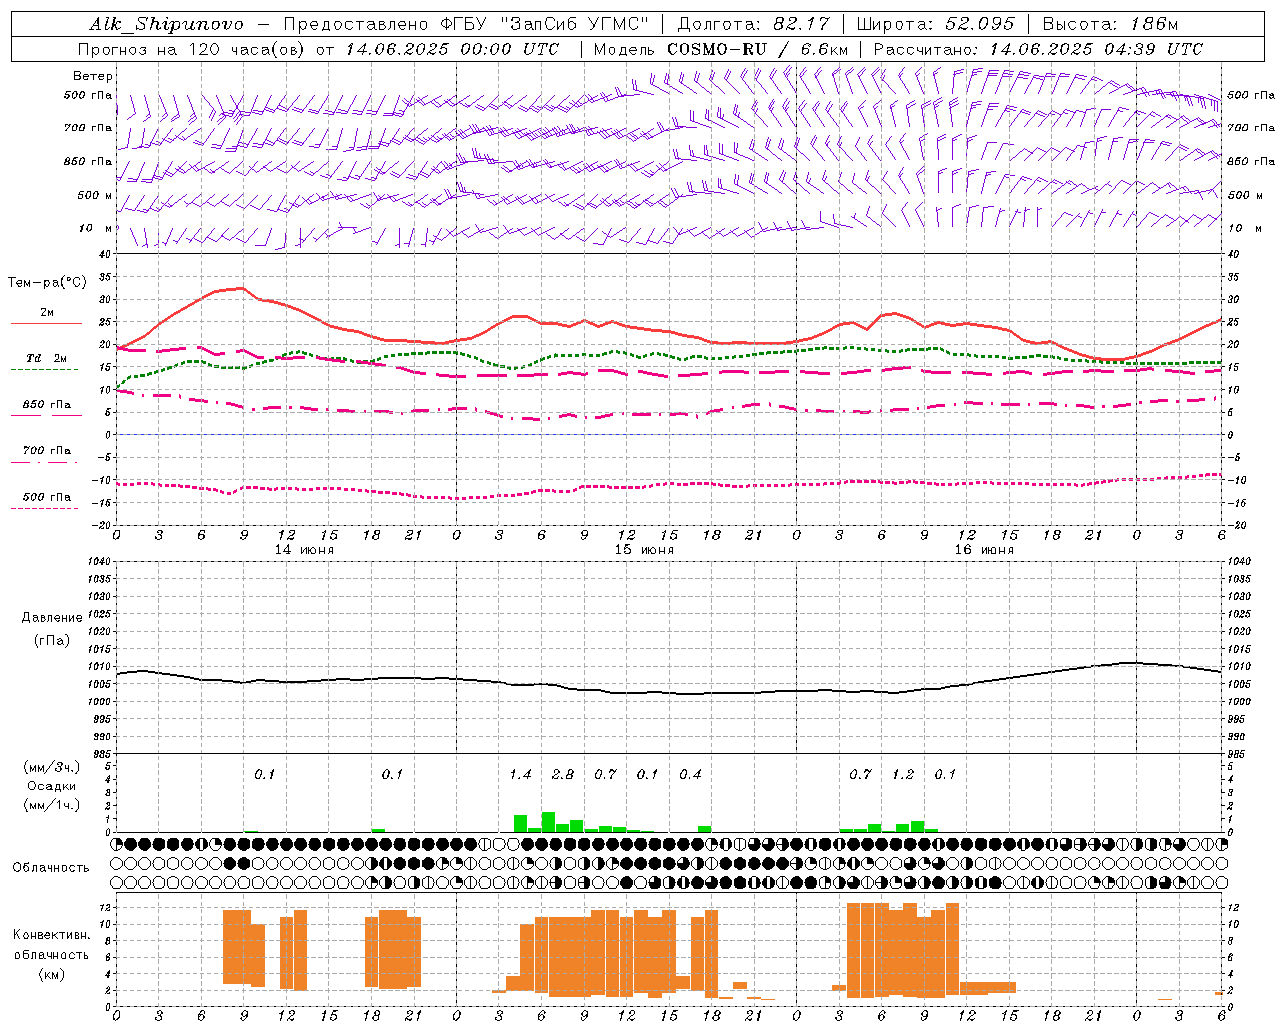Select the "Конвективн." convective cloud label
This screenshot has height=1024, width=1280.
pyautogui.click(x=52, y=935)
